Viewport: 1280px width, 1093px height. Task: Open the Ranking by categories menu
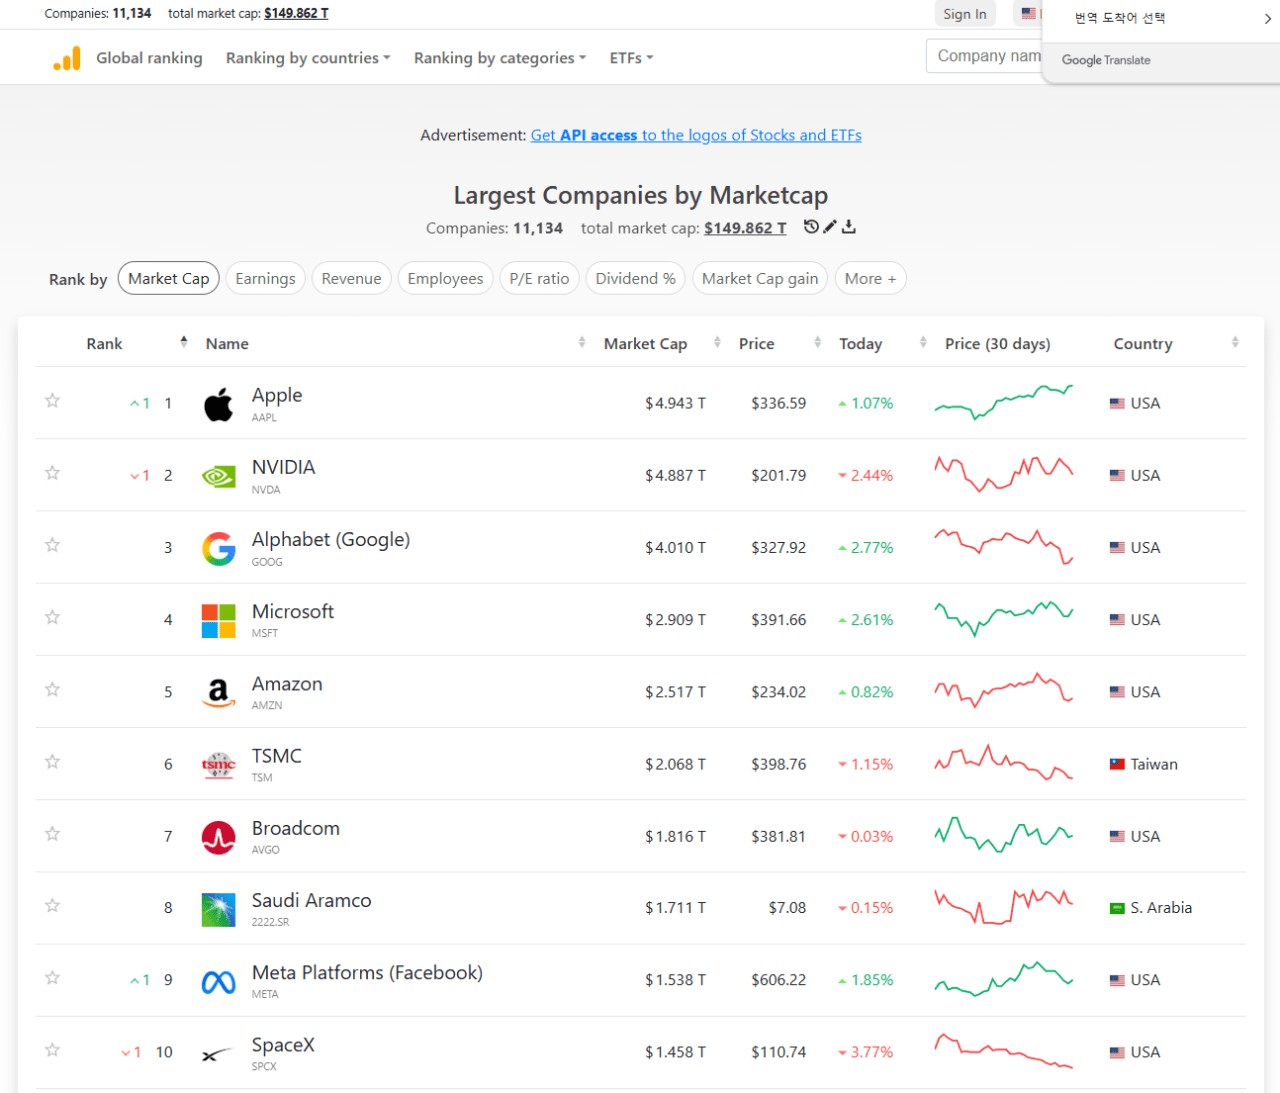500,58
